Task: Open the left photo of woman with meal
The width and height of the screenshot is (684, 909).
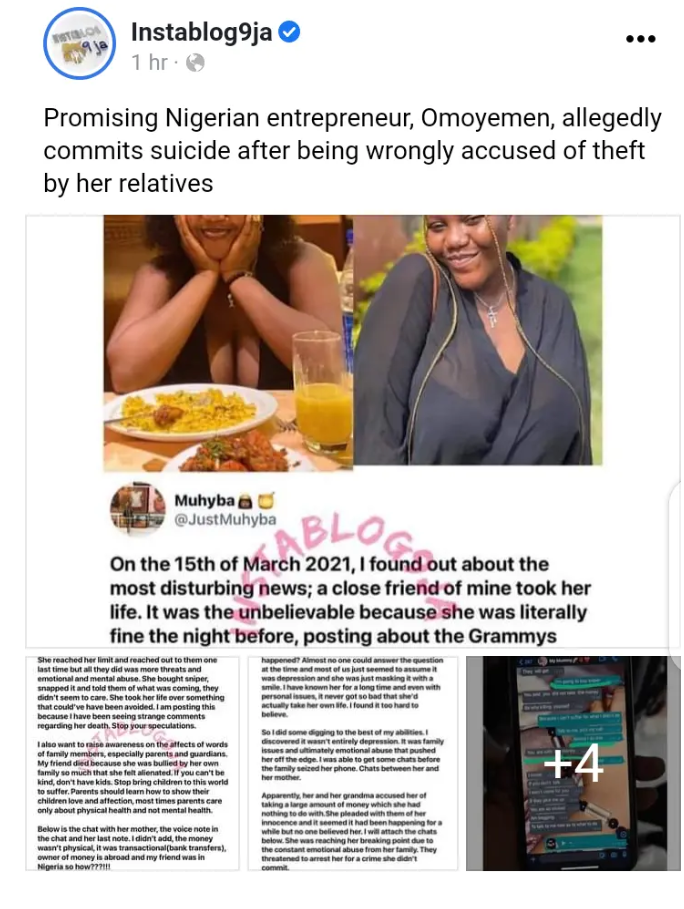Action: click(228, 342)
